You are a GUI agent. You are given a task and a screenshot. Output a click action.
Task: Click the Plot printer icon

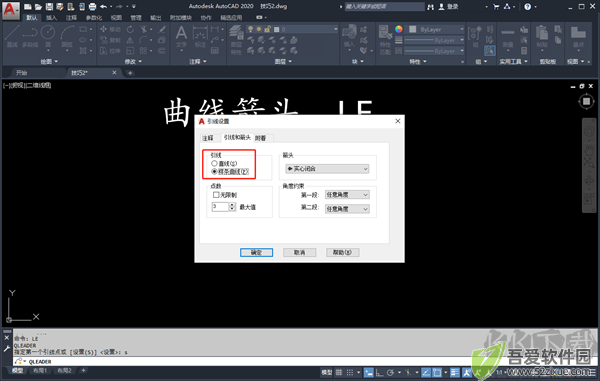pos(92,7)
